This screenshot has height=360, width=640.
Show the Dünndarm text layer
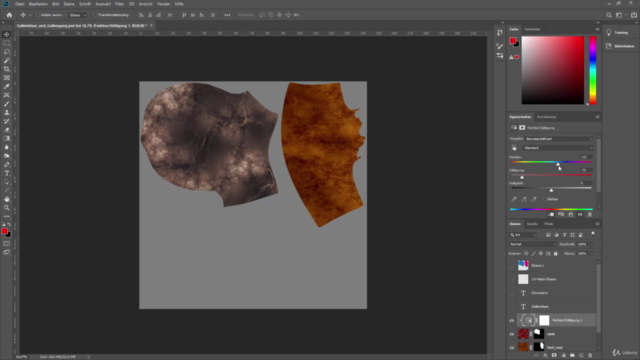pyautogui.click(x=512, y=293)
